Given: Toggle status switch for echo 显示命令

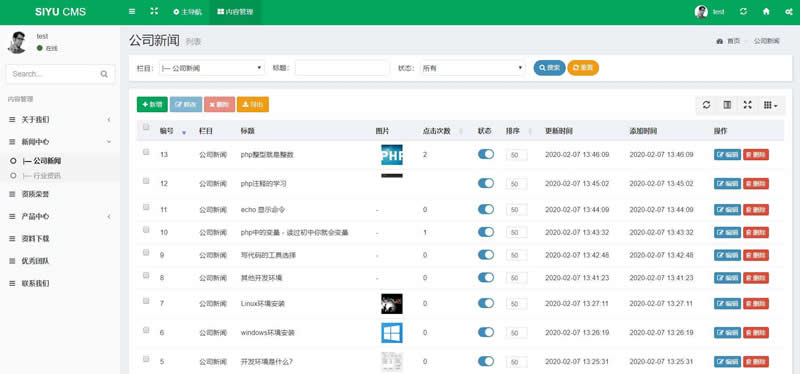Looking at the screenshot, I should click(486, 209).
